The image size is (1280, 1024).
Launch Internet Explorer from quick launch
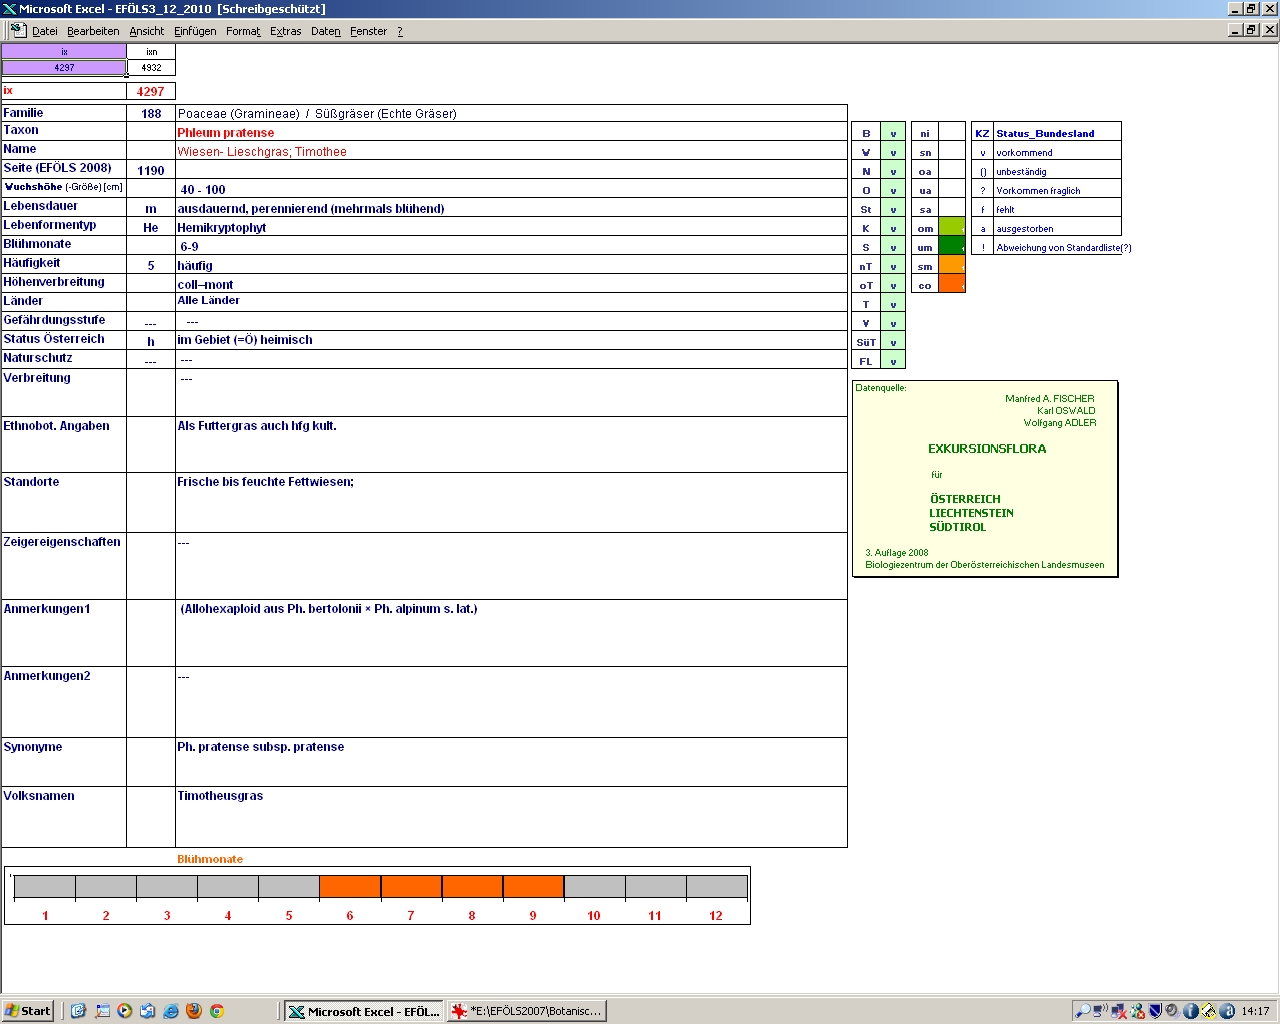point(171,1011)
